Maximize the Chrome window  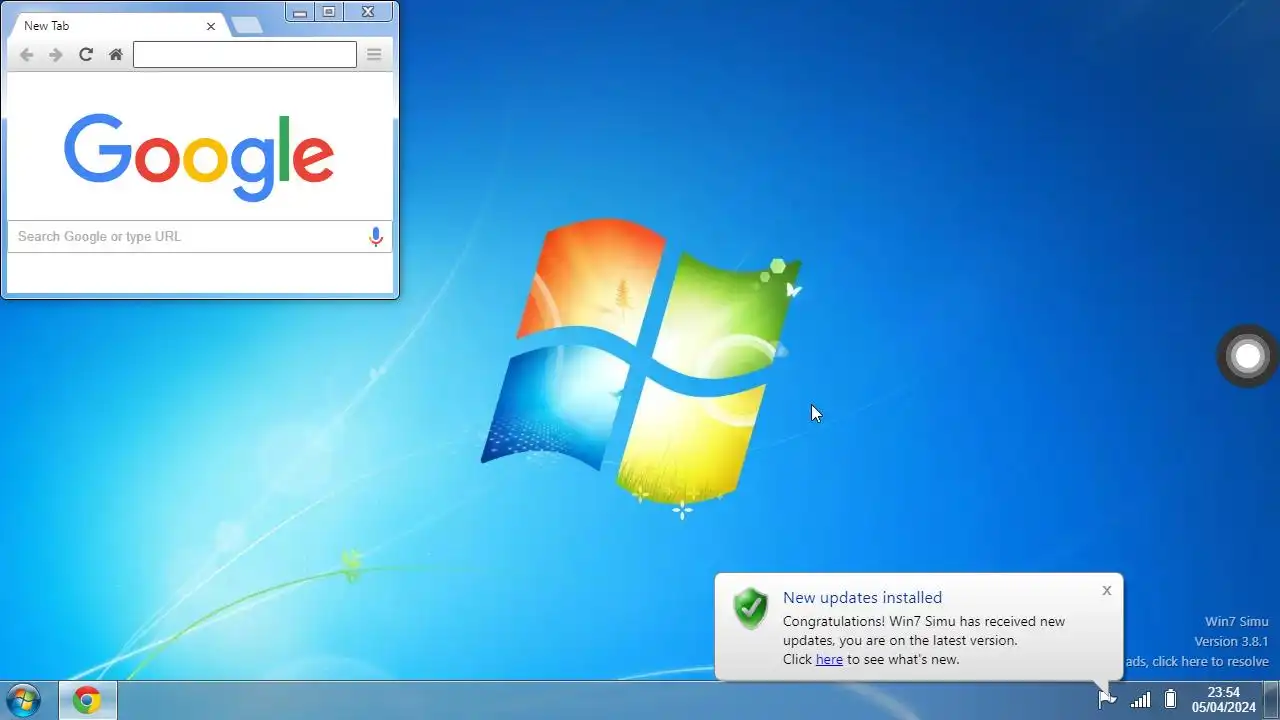tap(329, 12)
